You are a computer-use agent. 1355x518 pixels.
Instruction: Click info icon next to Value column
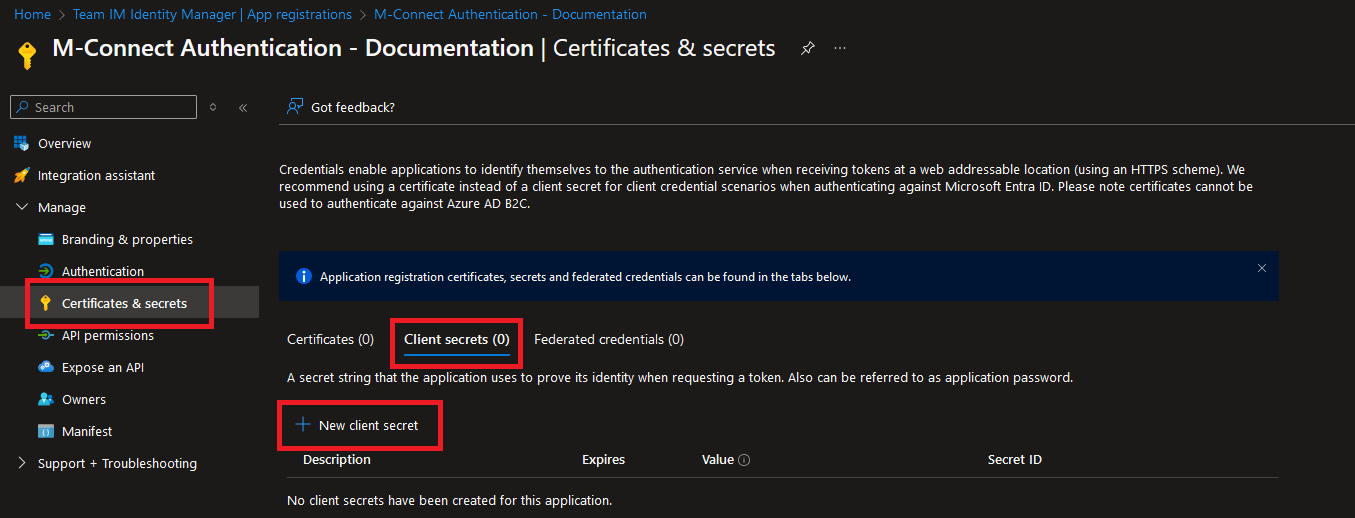click(x=744, y=460)
